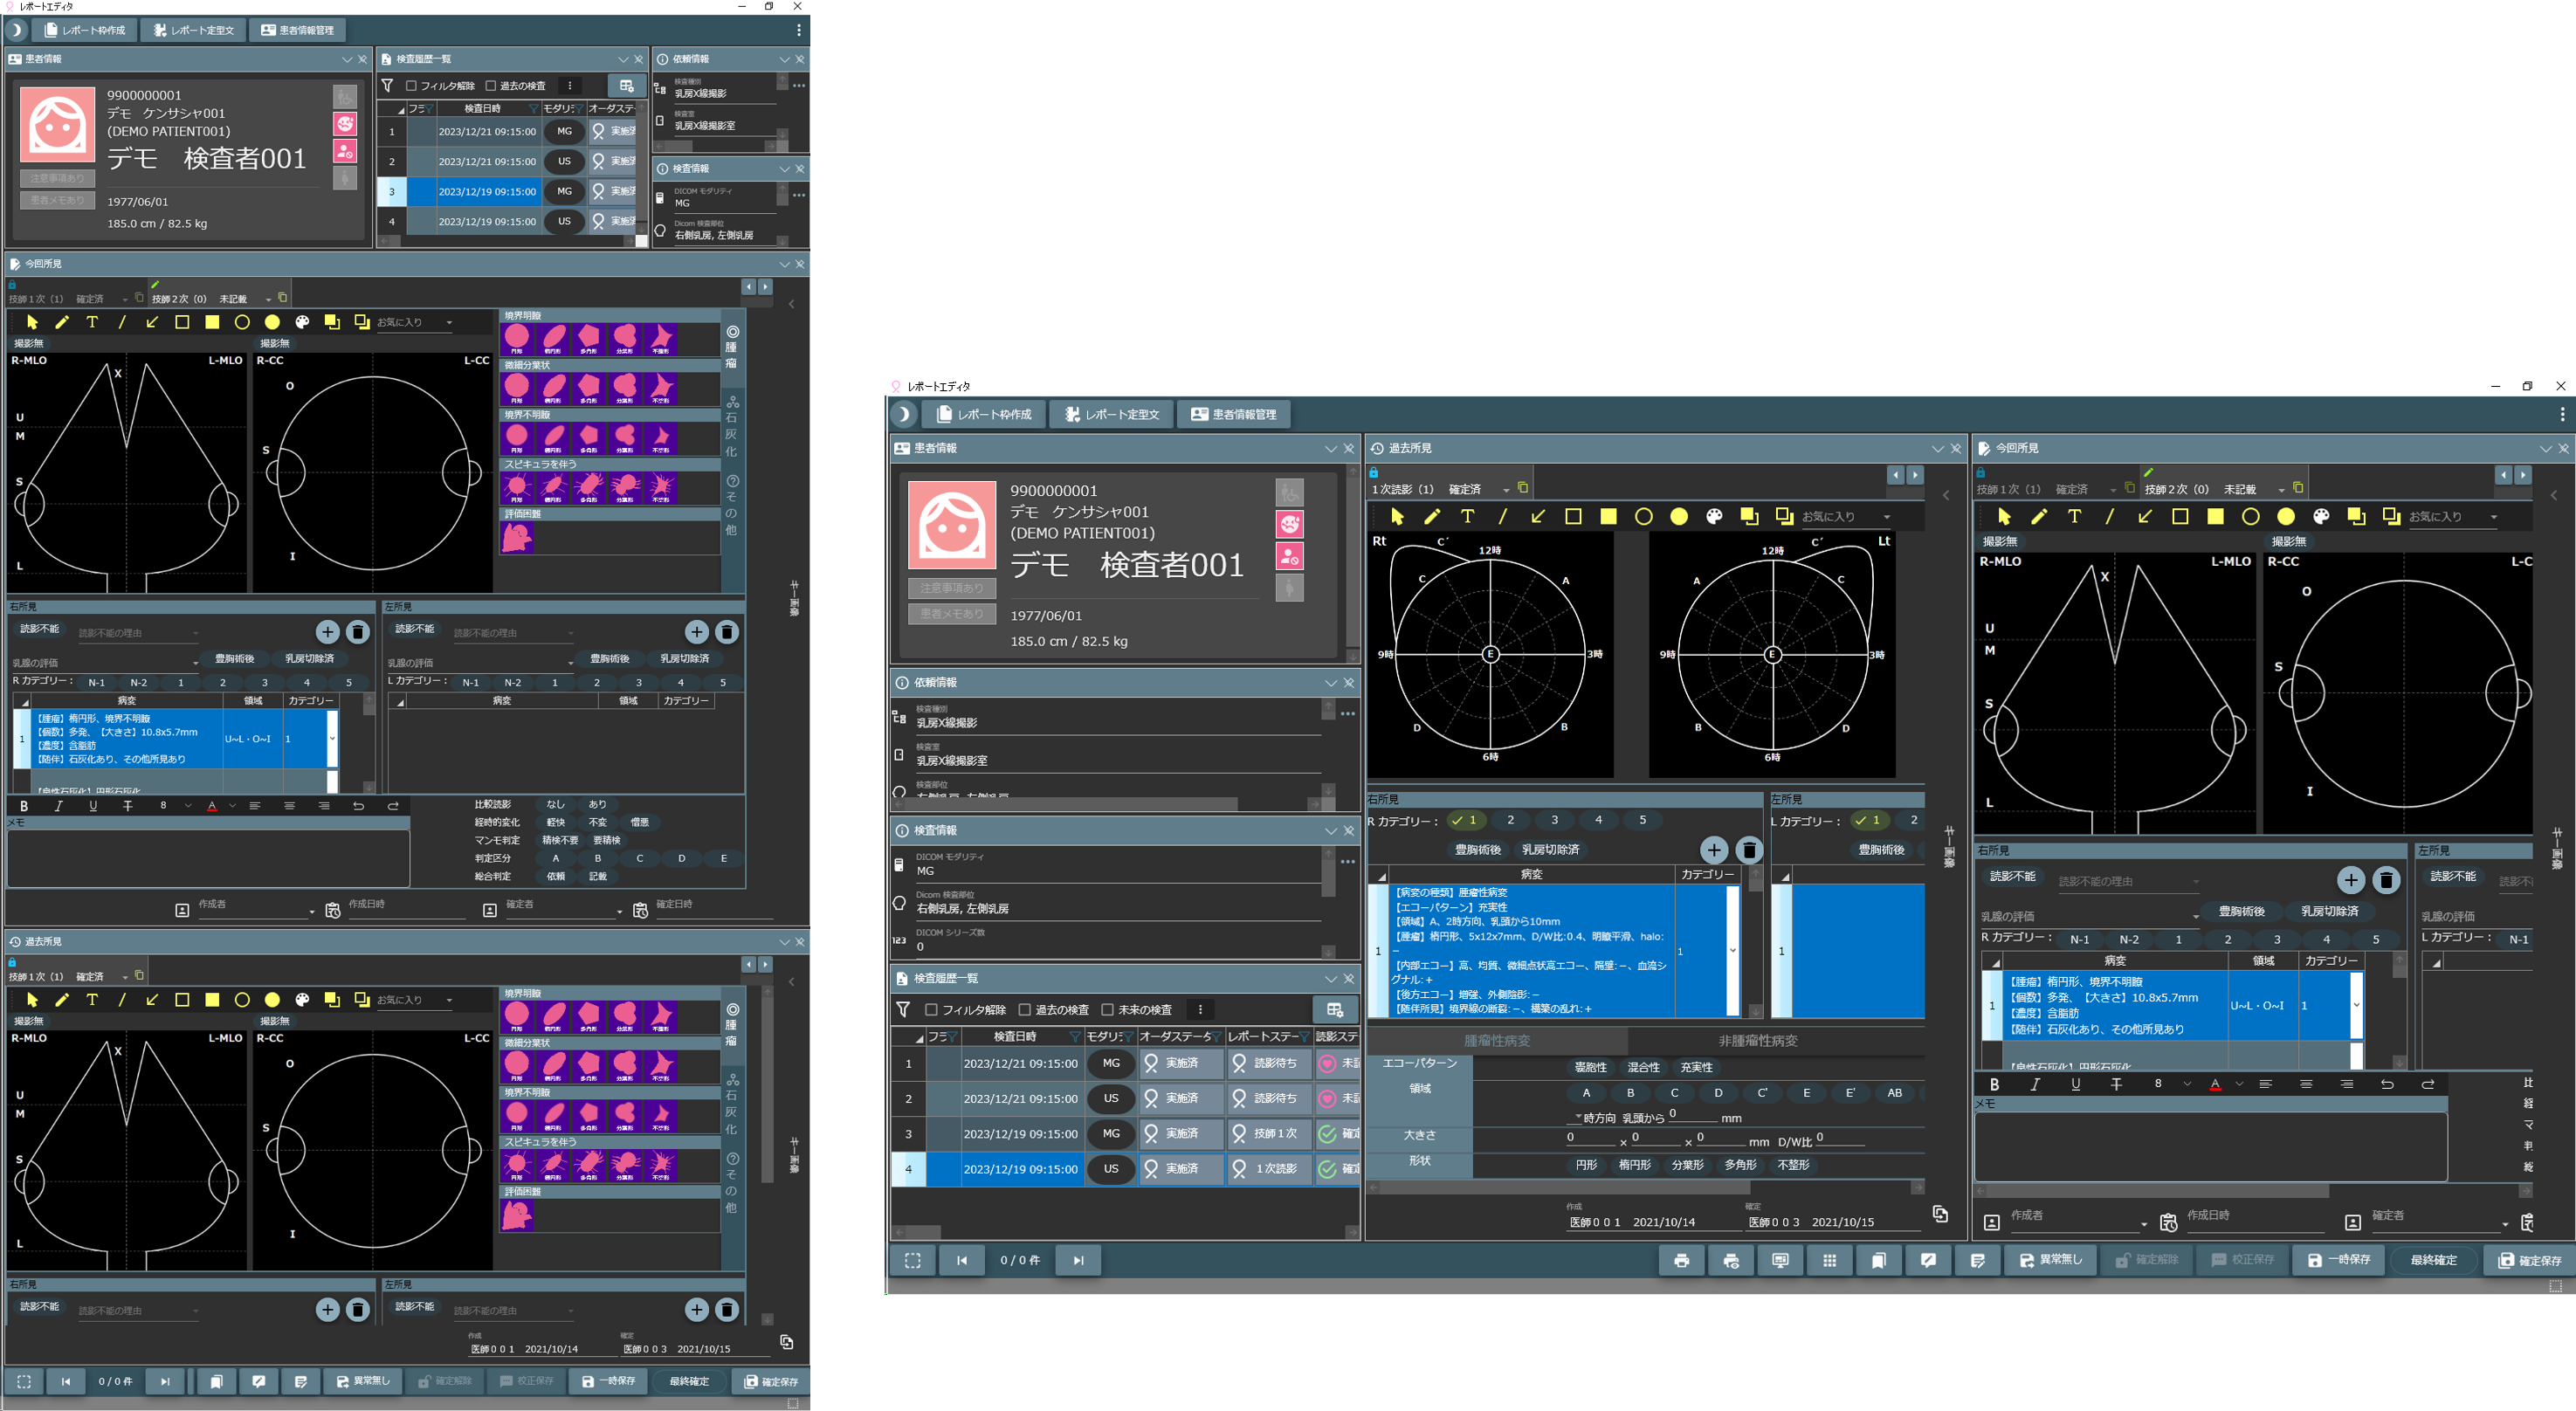Click the bookmark icon in right window's bottom bar

point(1879,1260)
